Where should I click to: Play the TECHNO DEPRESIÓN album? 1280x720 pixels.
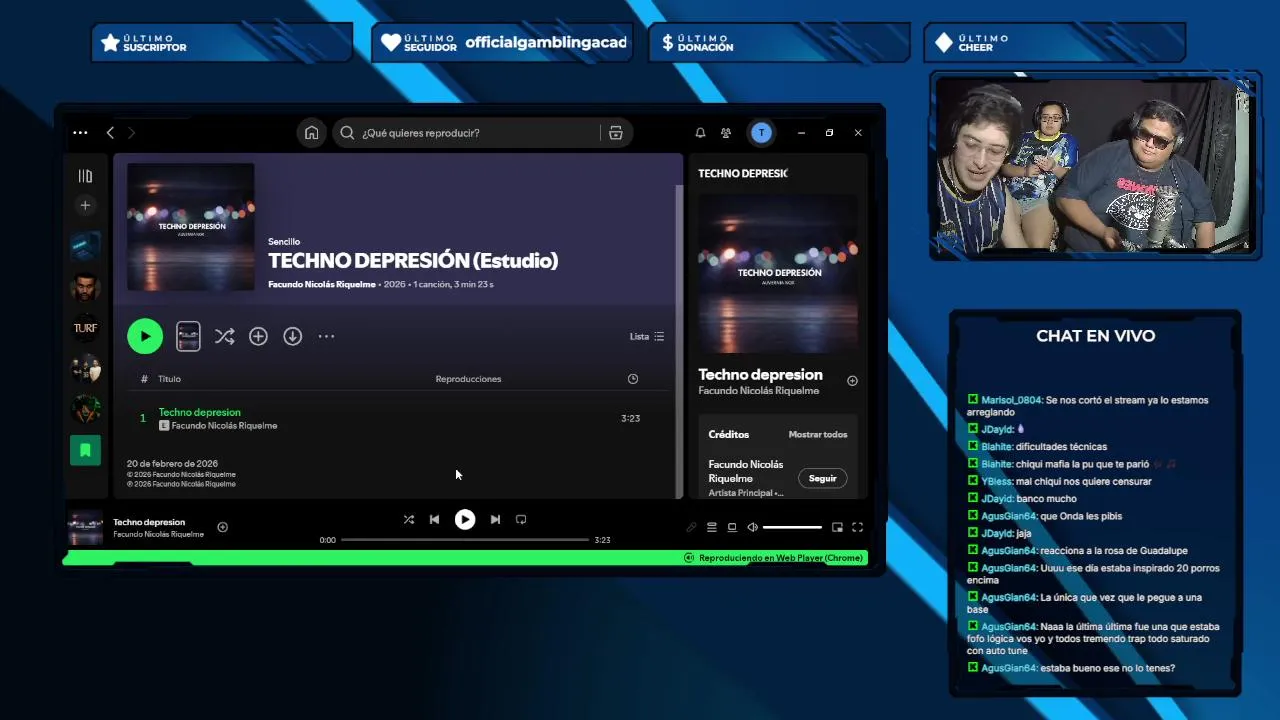click(x=145, y=336)
